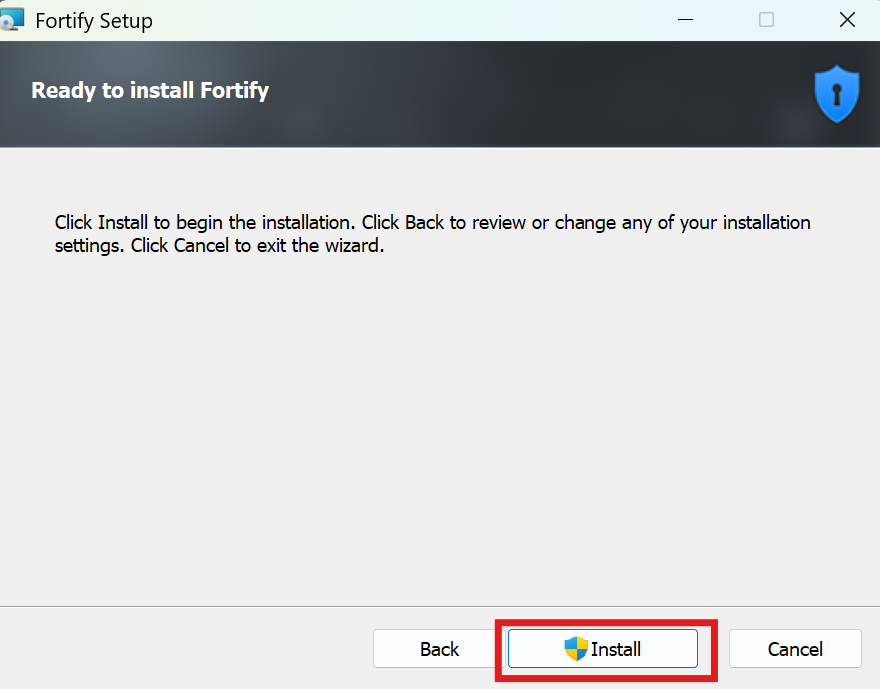The height and width of the screenshot is (689, 880).
Task: Click the empty gray wizard body area
Action: coord(440,420)
